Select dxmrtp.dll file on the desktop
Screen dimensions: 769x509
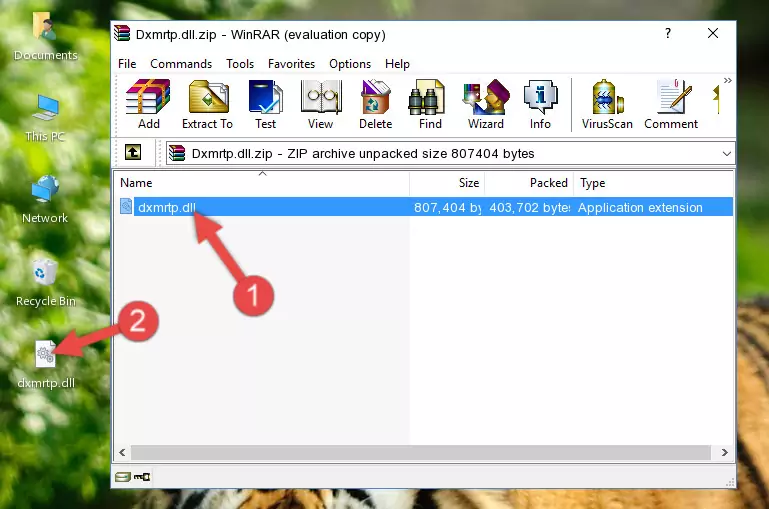pos(46,365)
